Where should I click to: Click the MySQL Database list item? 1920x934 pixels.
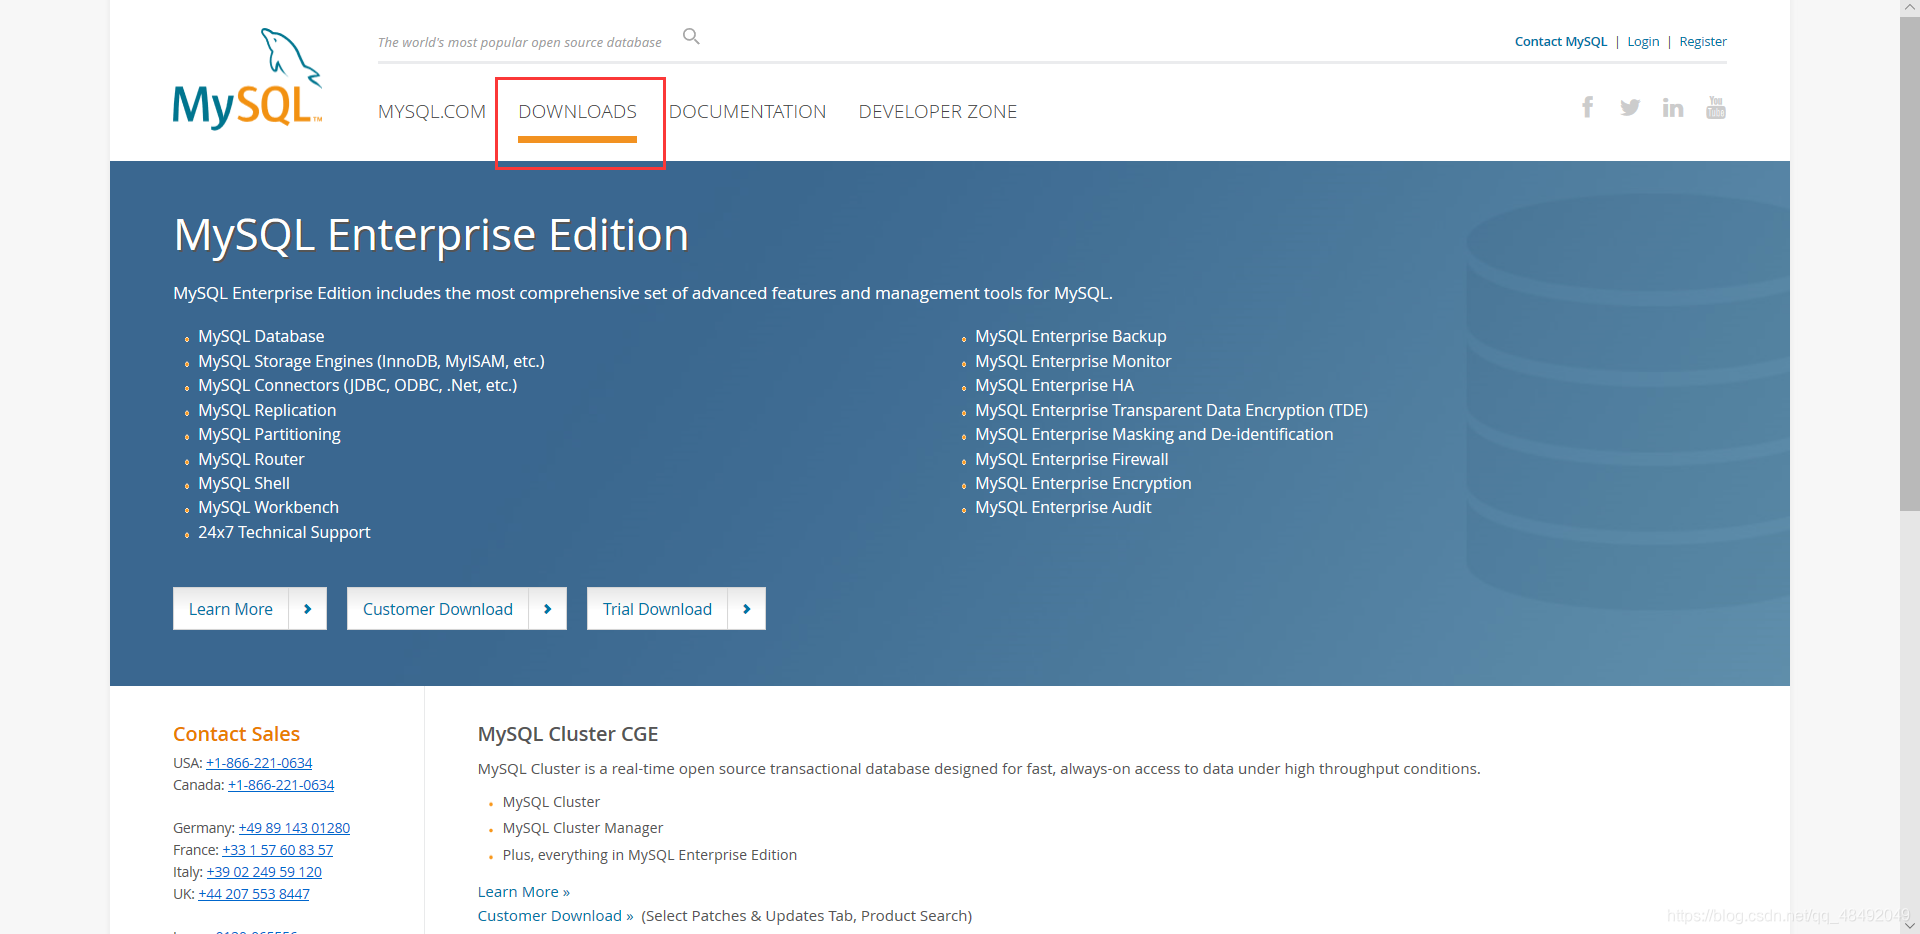click(261, 337)
